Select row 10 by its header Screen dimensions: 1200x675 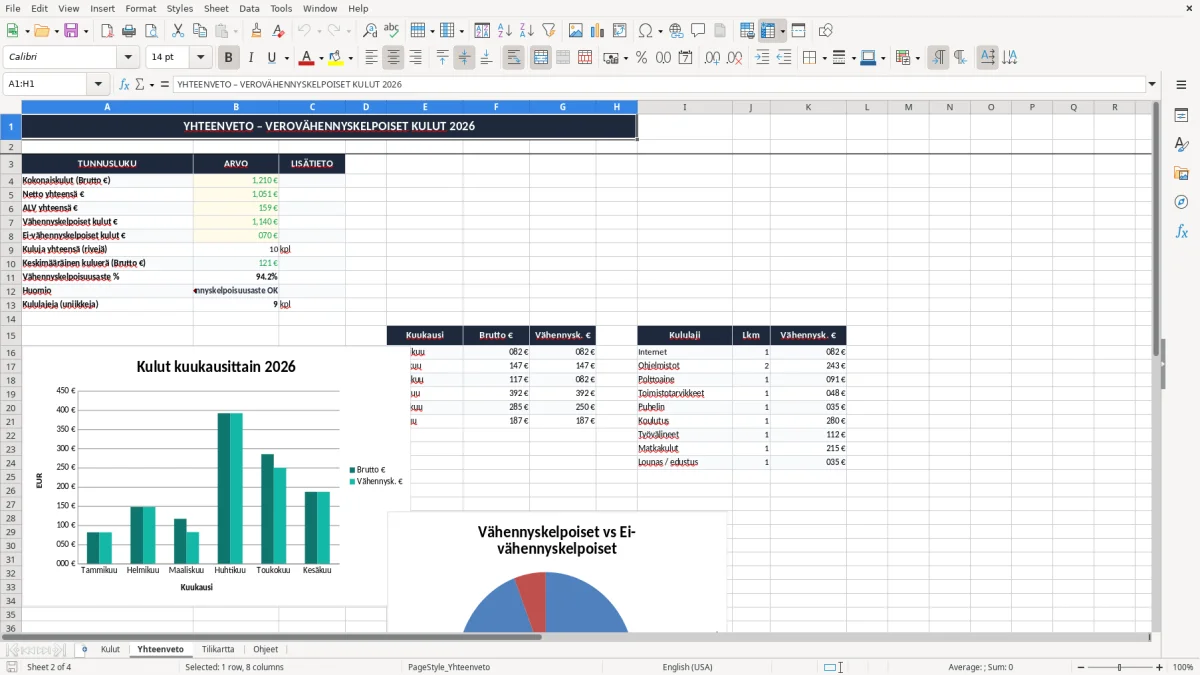tap(10, 263)
